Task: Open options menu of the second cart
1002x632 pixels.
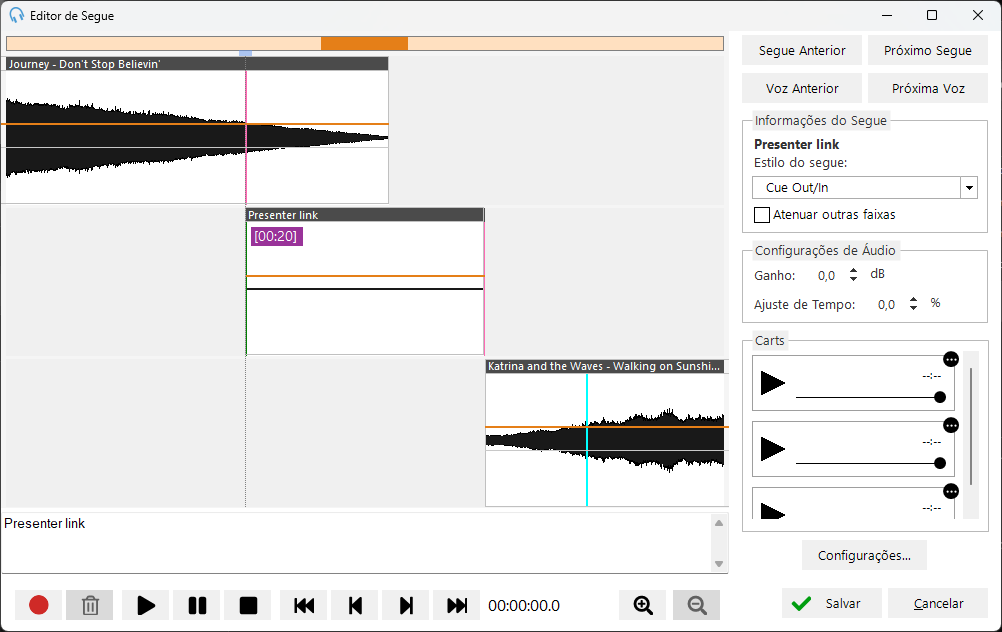Action: [x=951, y=426]
